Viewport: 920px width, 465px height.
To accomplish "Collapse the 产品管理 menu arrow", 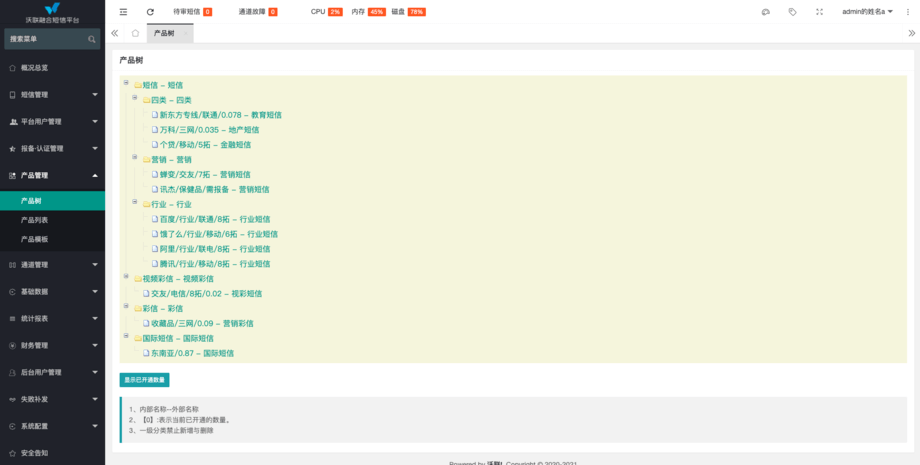I will pyautogui.click(x=95, y=175).
